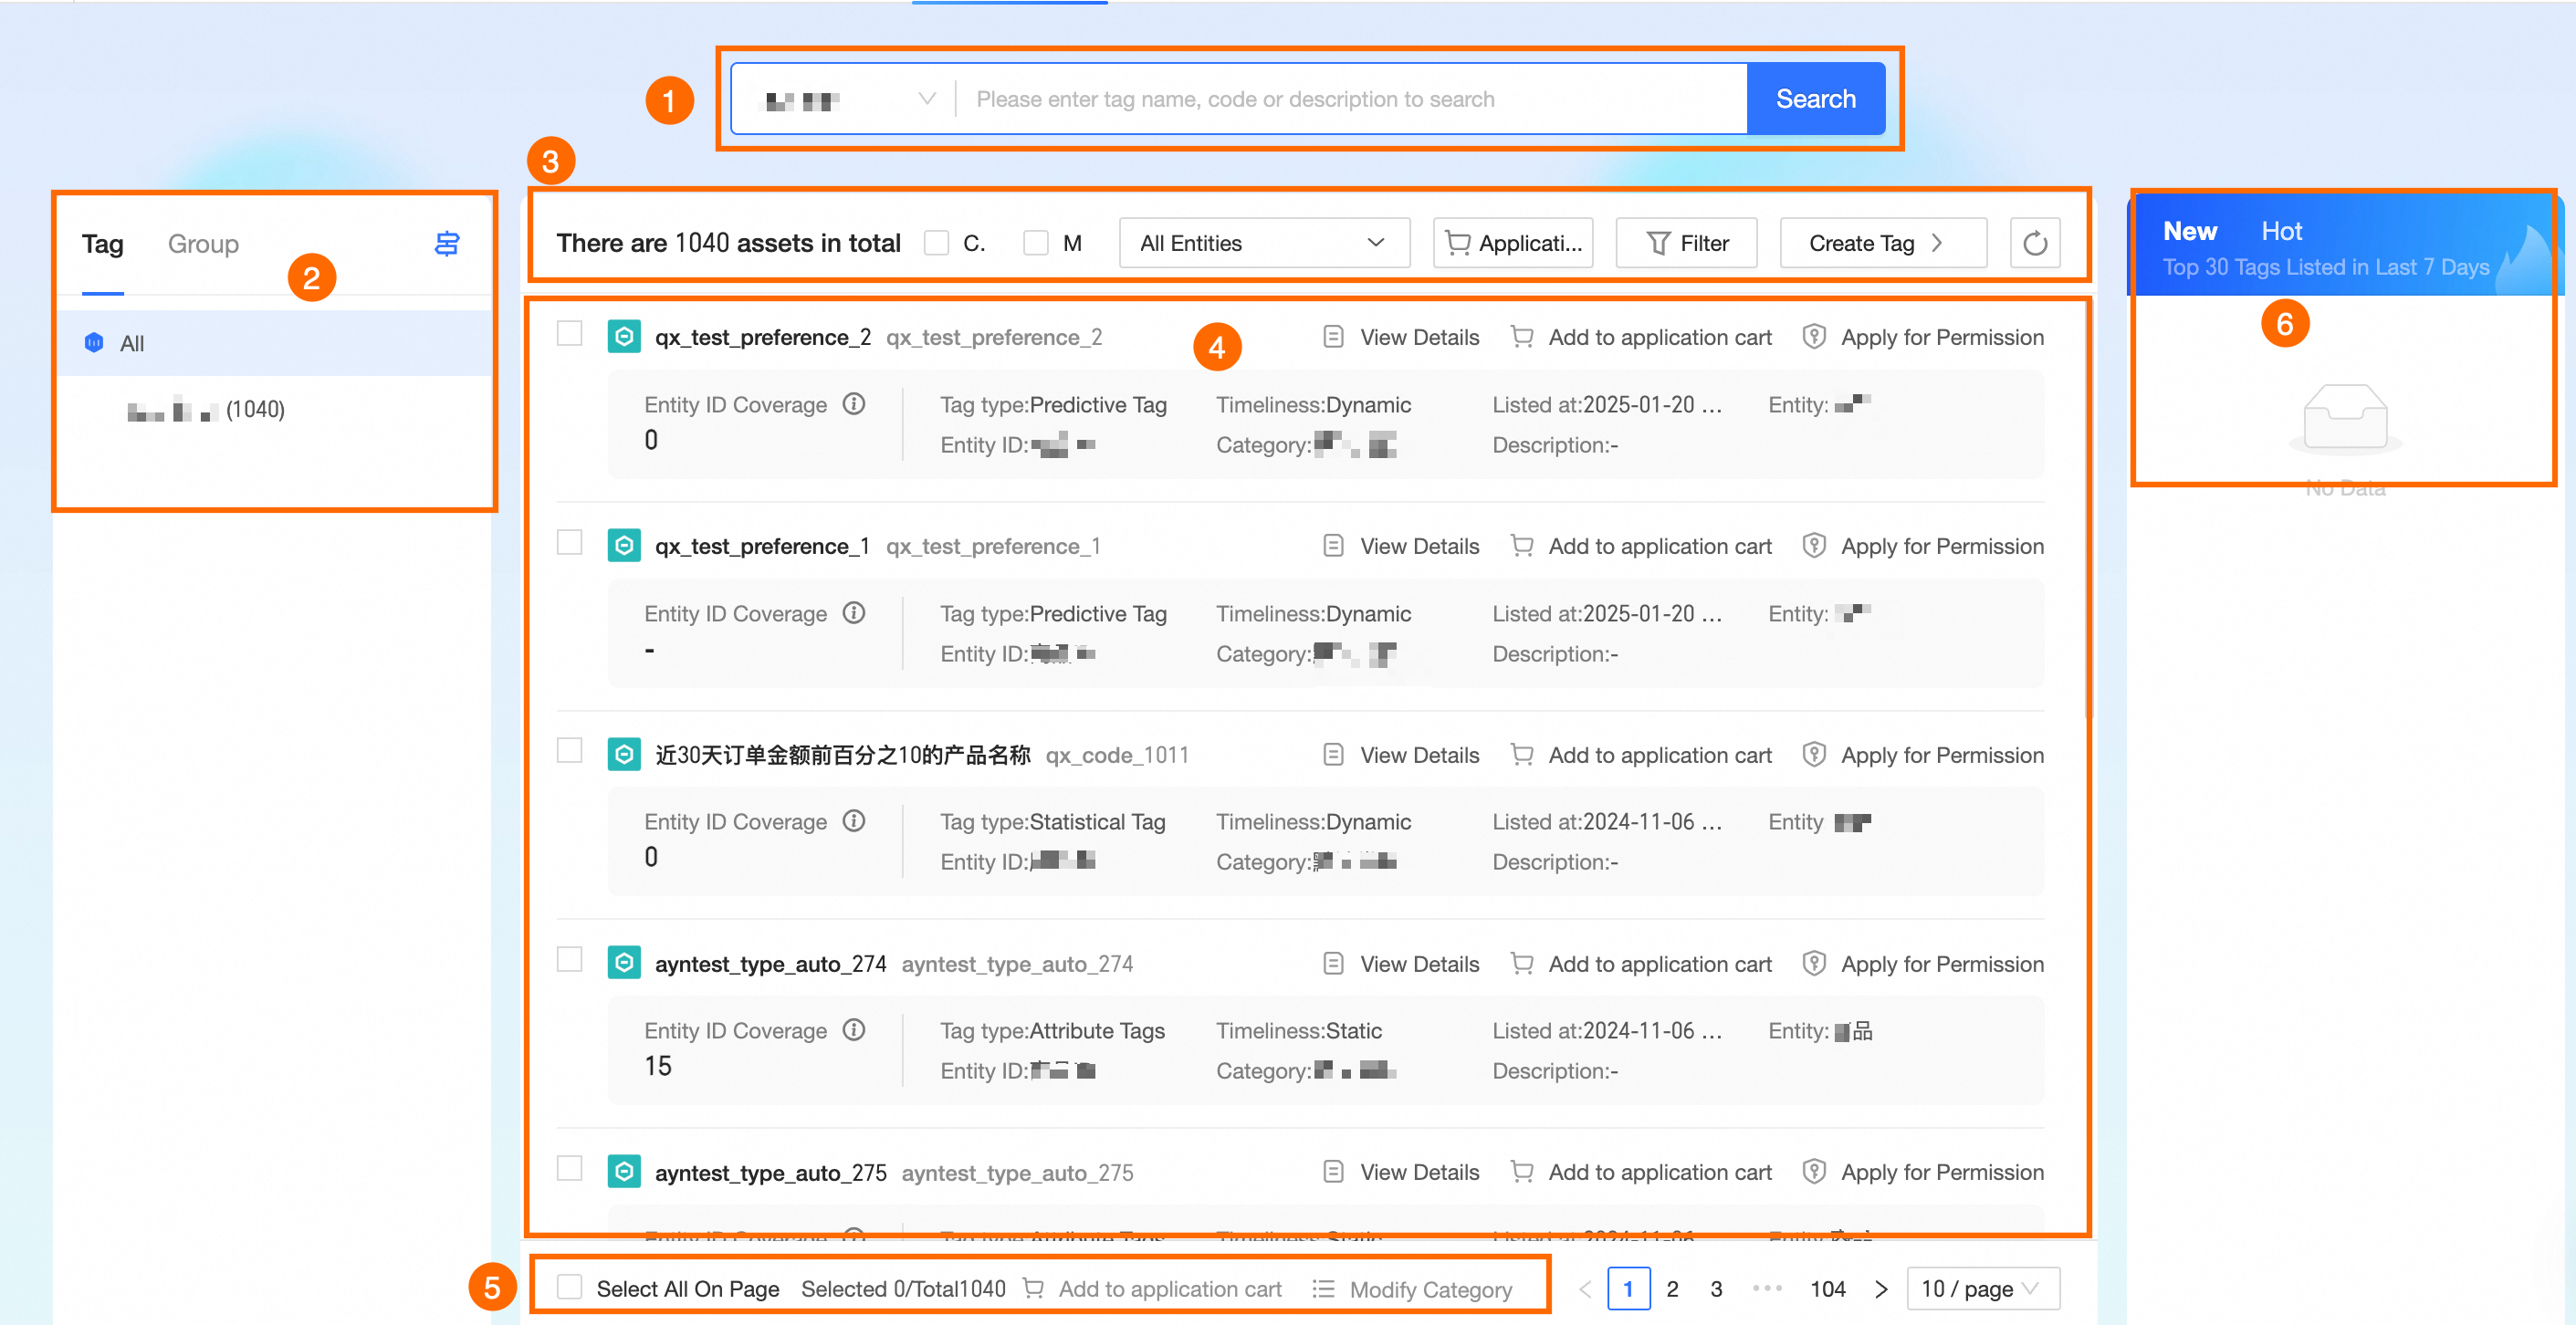Image resolution: width=2576 pixels, height=1325 pixels.
Task: Click teal tag icon of ayntest_type_auto_274
Action: [x=624, y=963]
